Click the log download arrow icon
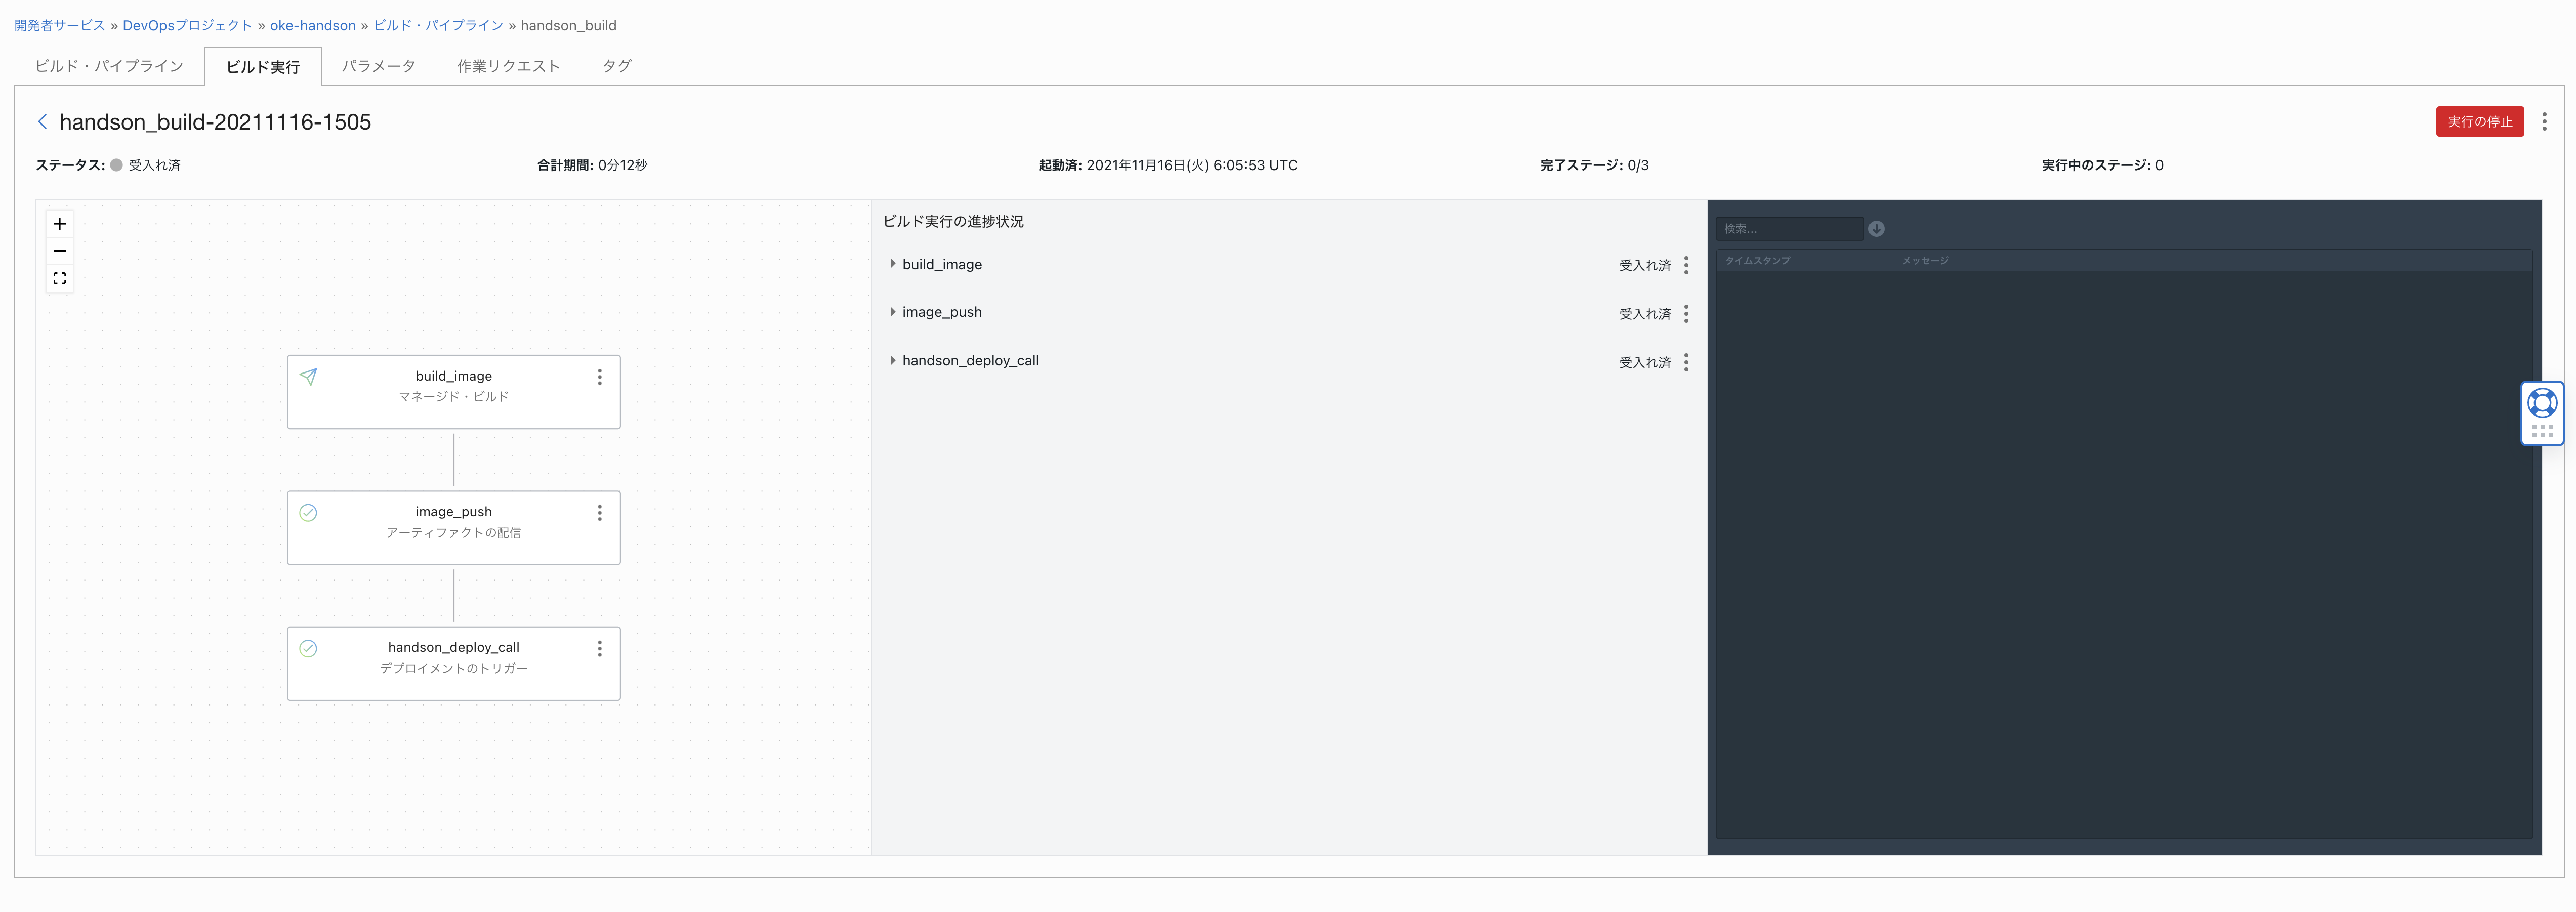The height and width of the screenshot is (912, 2576). 1876,229
